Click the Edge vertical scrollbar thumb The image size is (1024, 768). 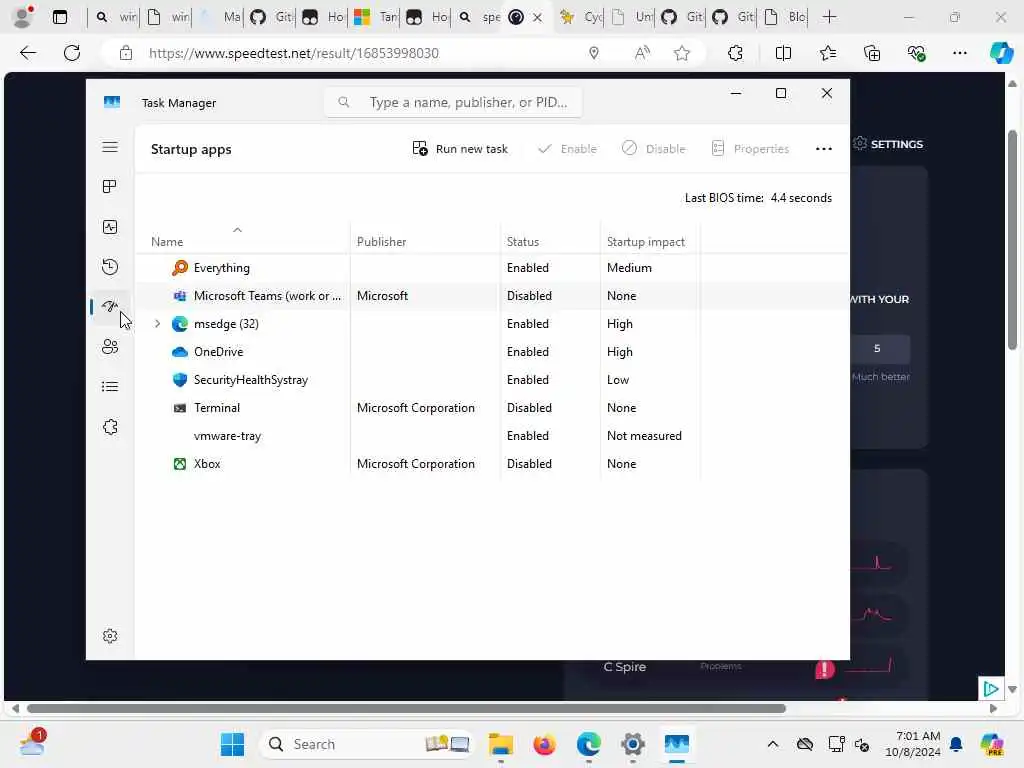coord(1012,240)
